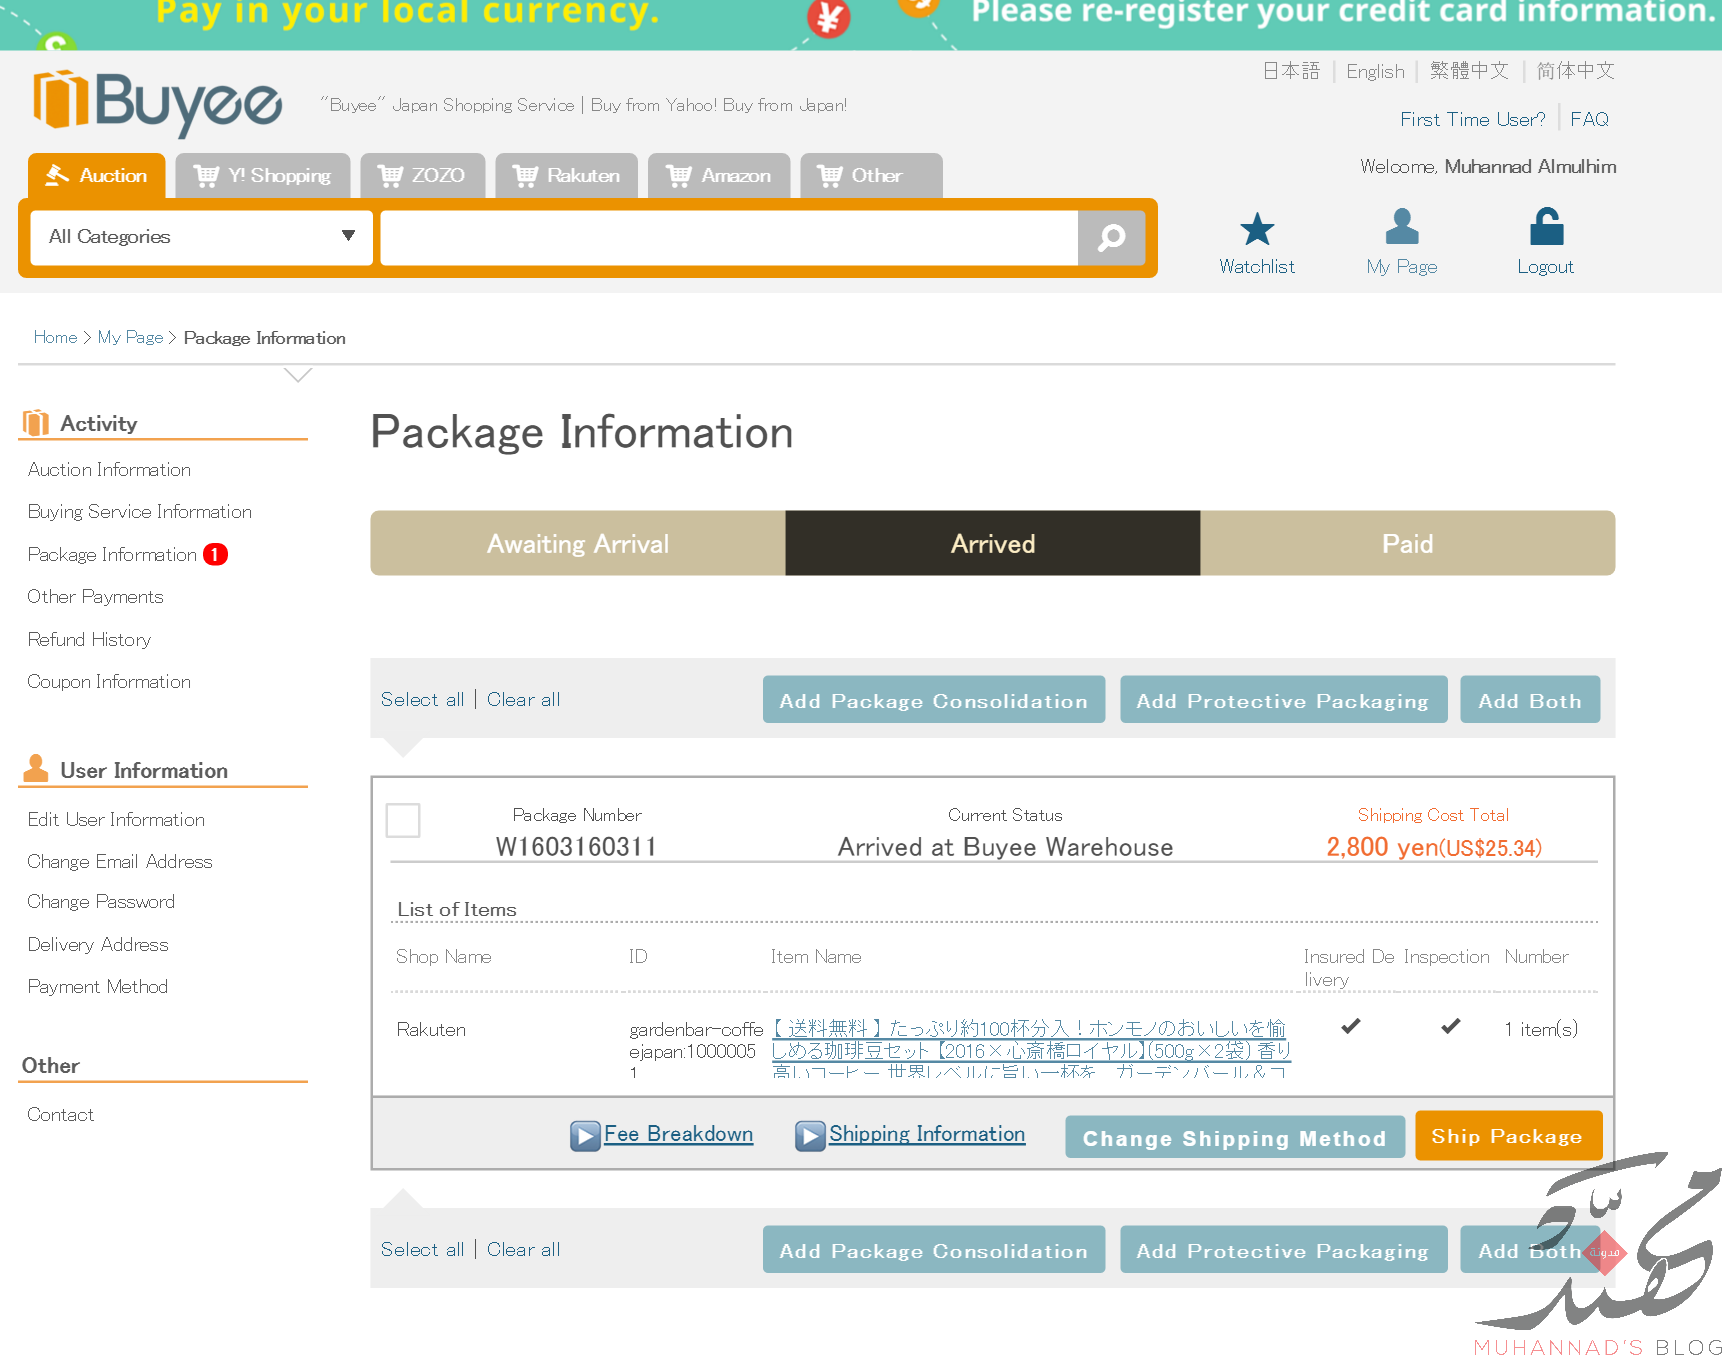Open My Page via the person icon
1722x1355 pixels.
1401,227
